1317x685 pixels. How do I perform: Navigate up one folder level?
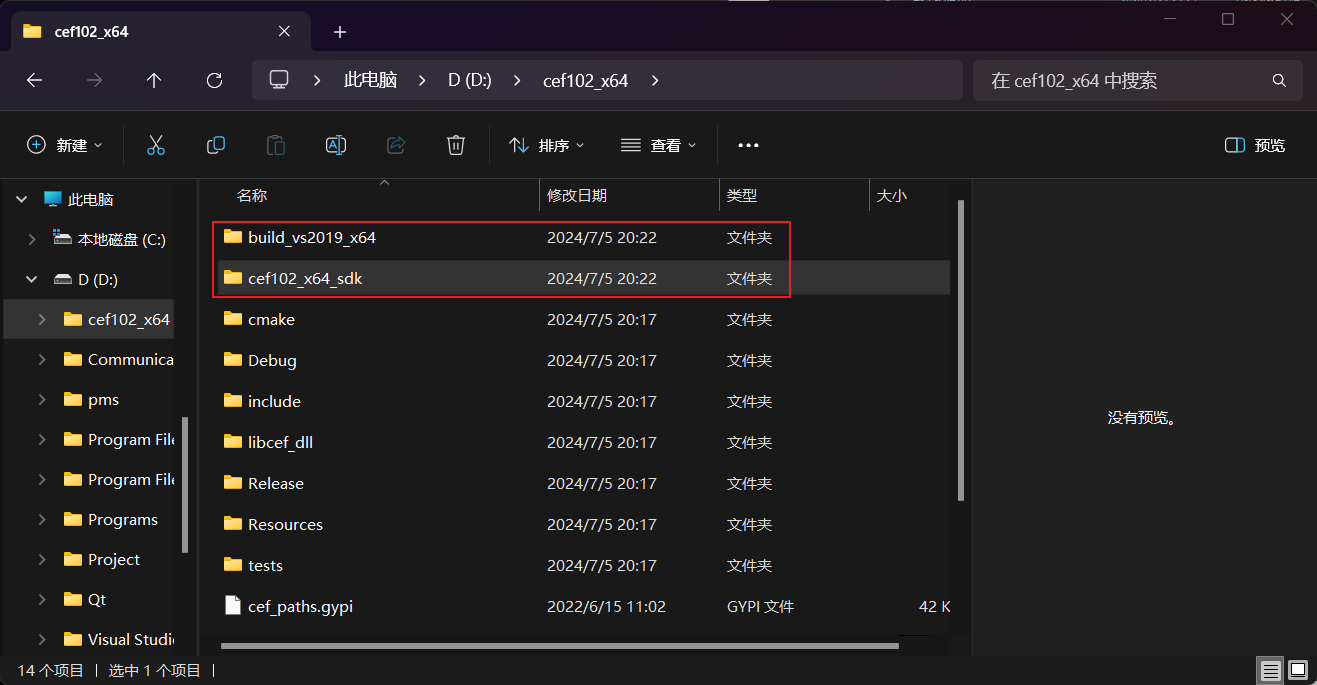click(x=154, y=80)
